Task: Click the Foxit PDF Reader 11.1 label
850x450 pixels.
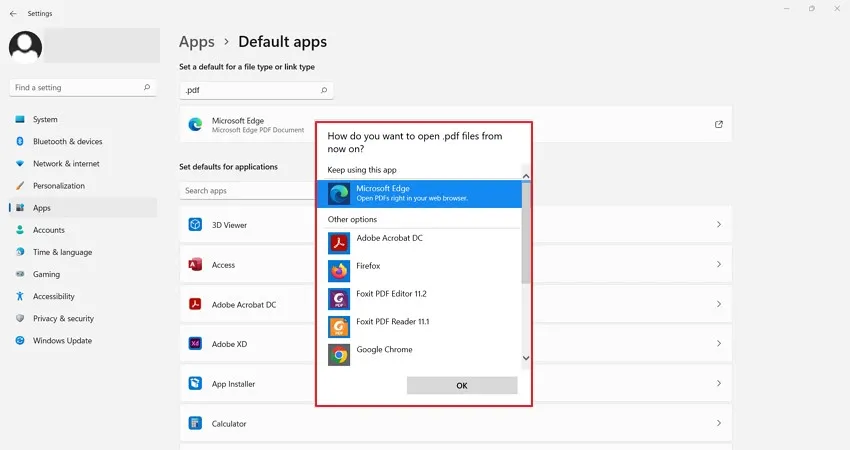Action: [x=392, y=322]
